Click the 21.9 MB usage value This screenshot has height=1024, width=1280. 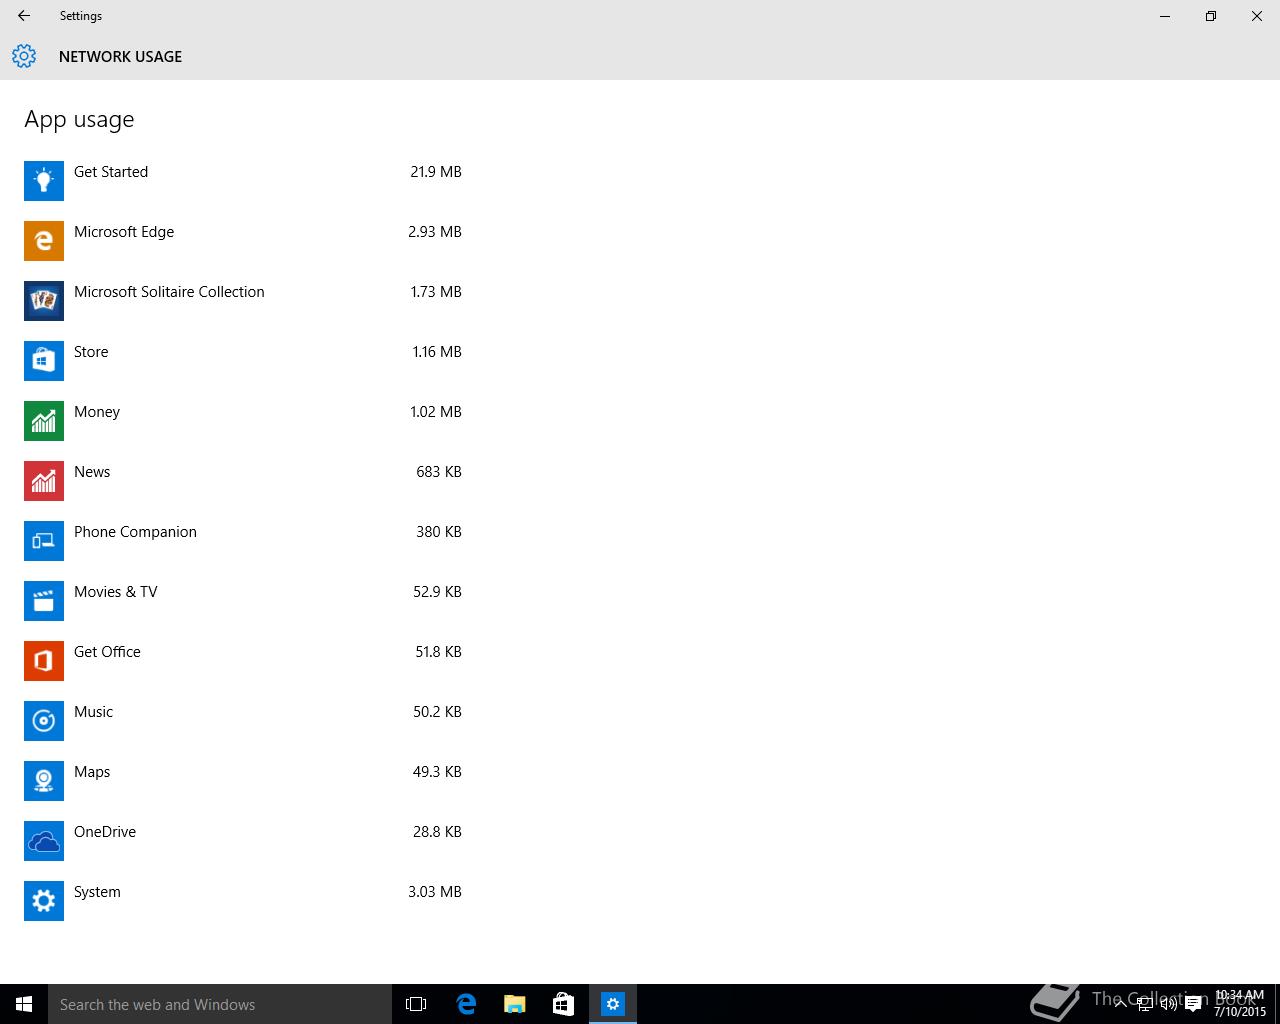pyautogui.click(x=436, y=172)
